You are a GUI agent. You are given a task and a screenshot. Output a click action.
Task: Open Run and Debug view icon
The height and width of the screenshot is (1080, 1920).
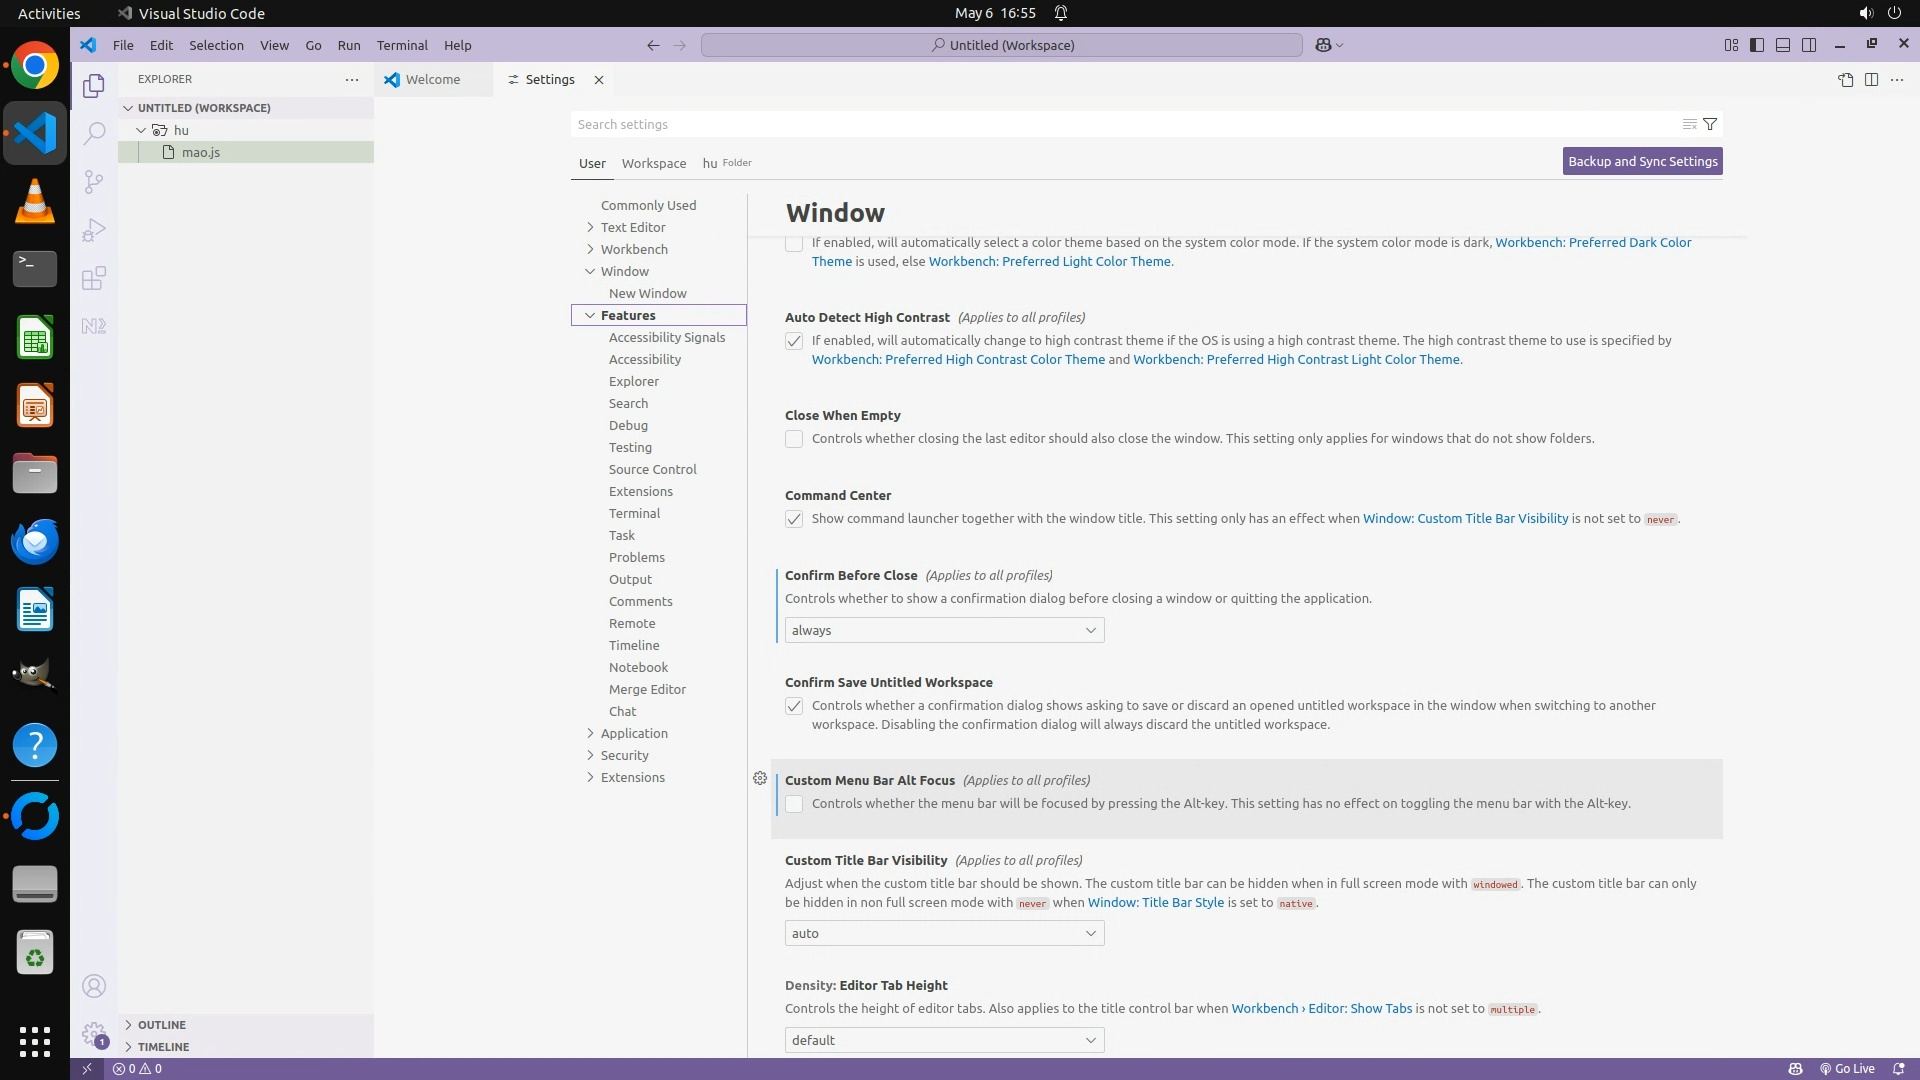point(94,230)
